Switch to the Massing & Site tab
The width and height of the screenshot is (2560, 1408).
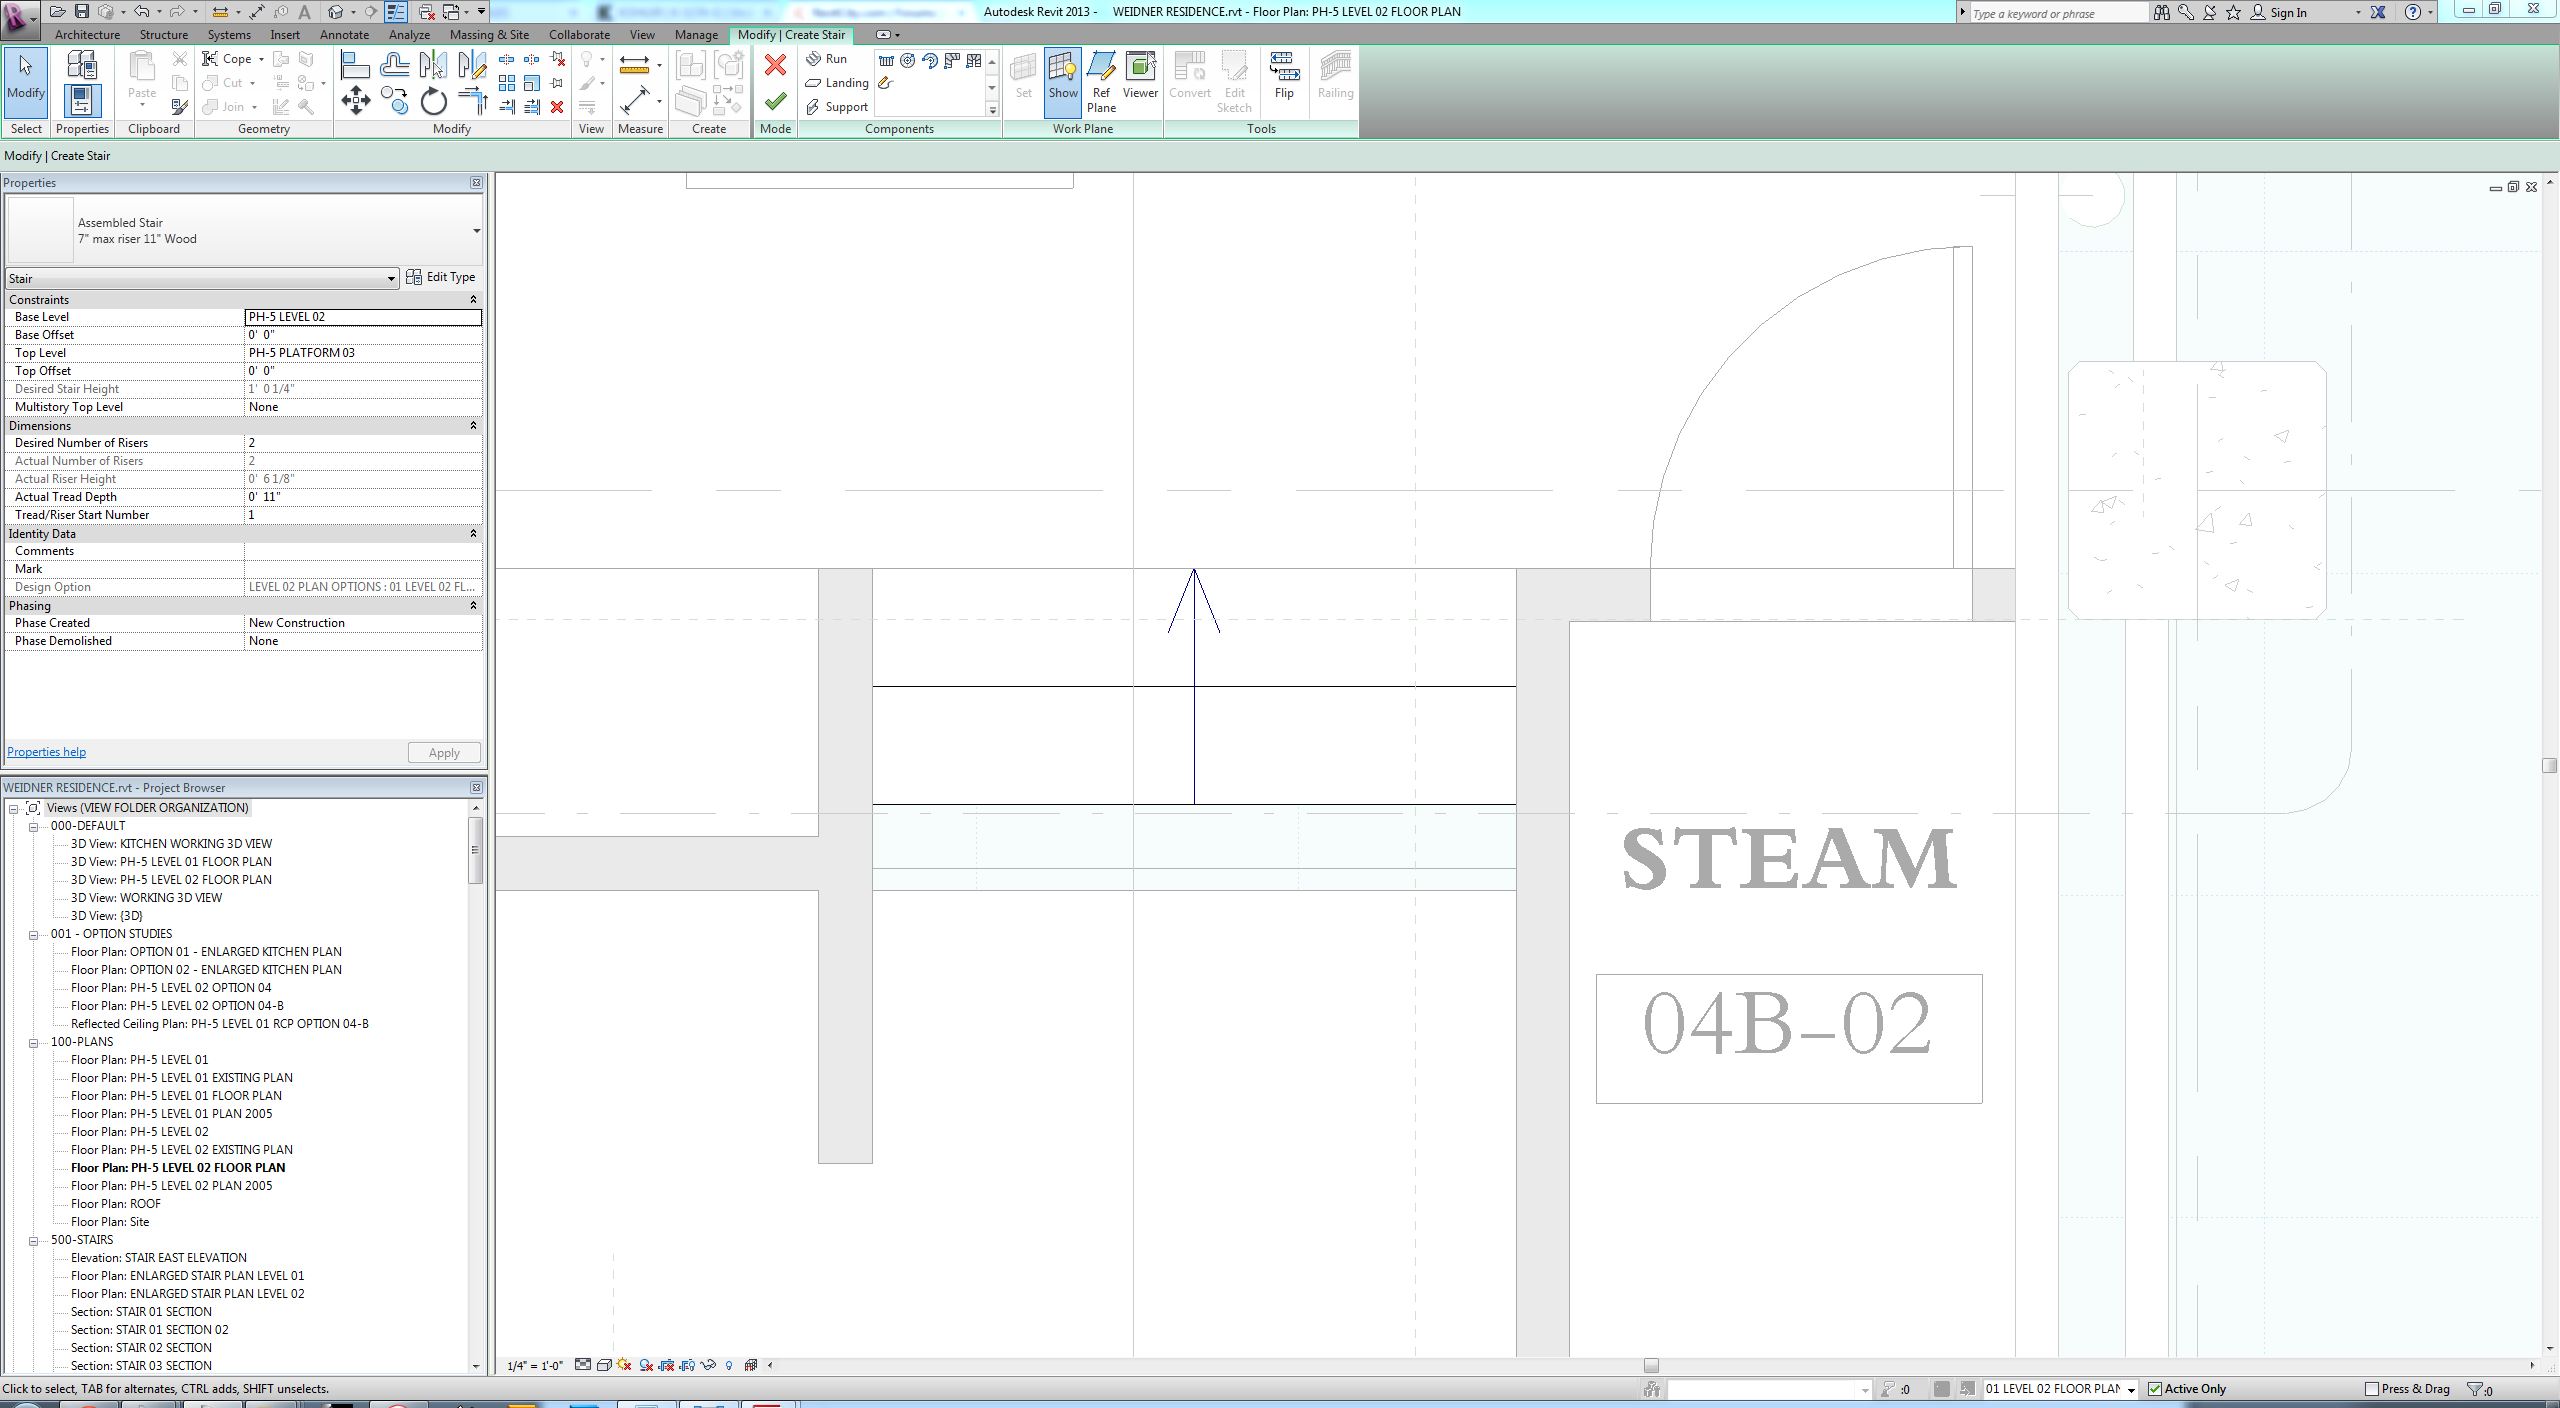489,34
